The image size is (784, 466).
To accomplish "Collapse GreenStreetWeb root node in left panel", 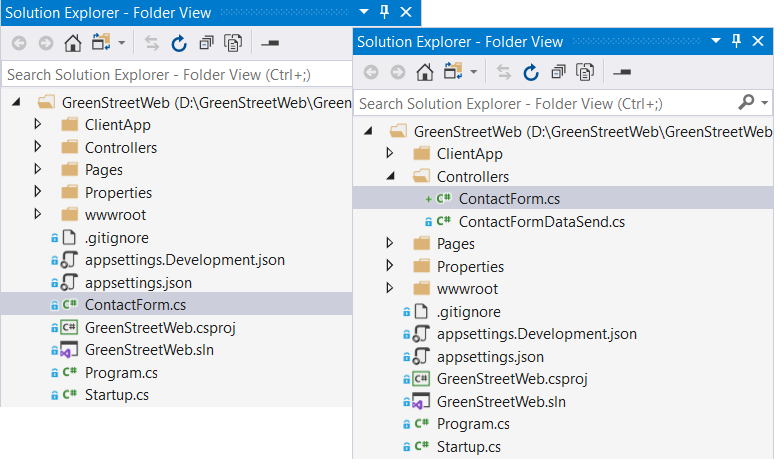I will 16,102.
